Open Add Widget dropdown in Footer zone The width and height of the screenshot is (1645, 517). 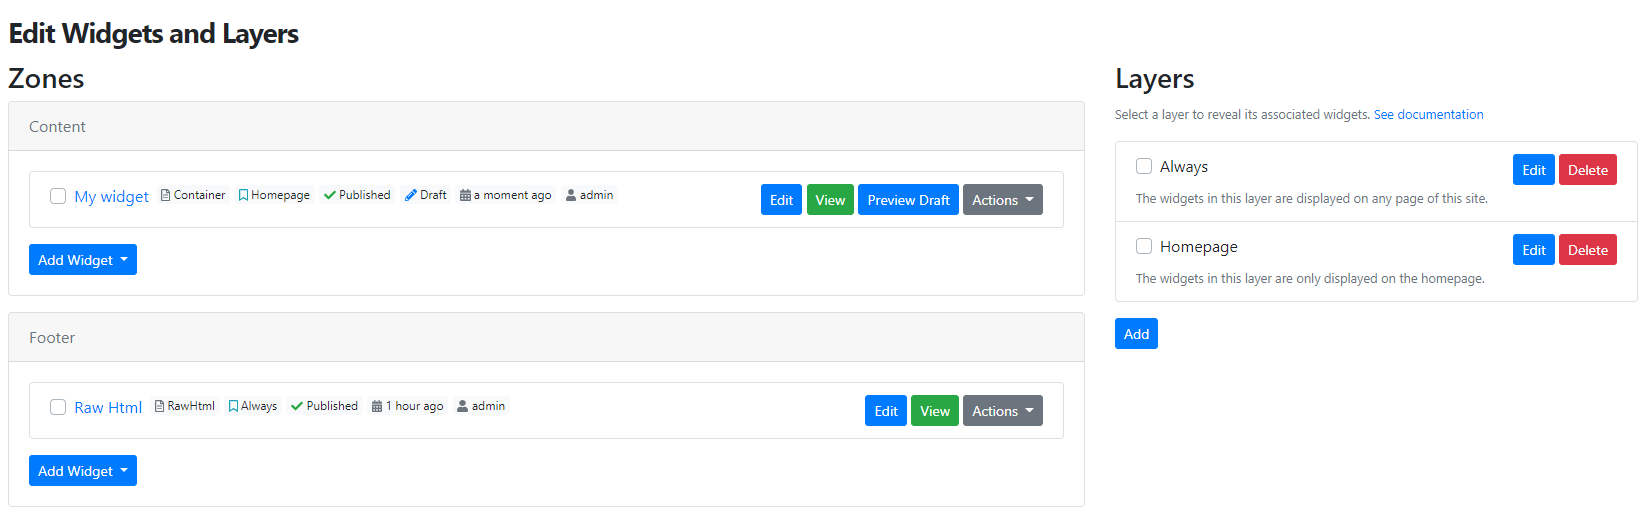coord(83,471)
